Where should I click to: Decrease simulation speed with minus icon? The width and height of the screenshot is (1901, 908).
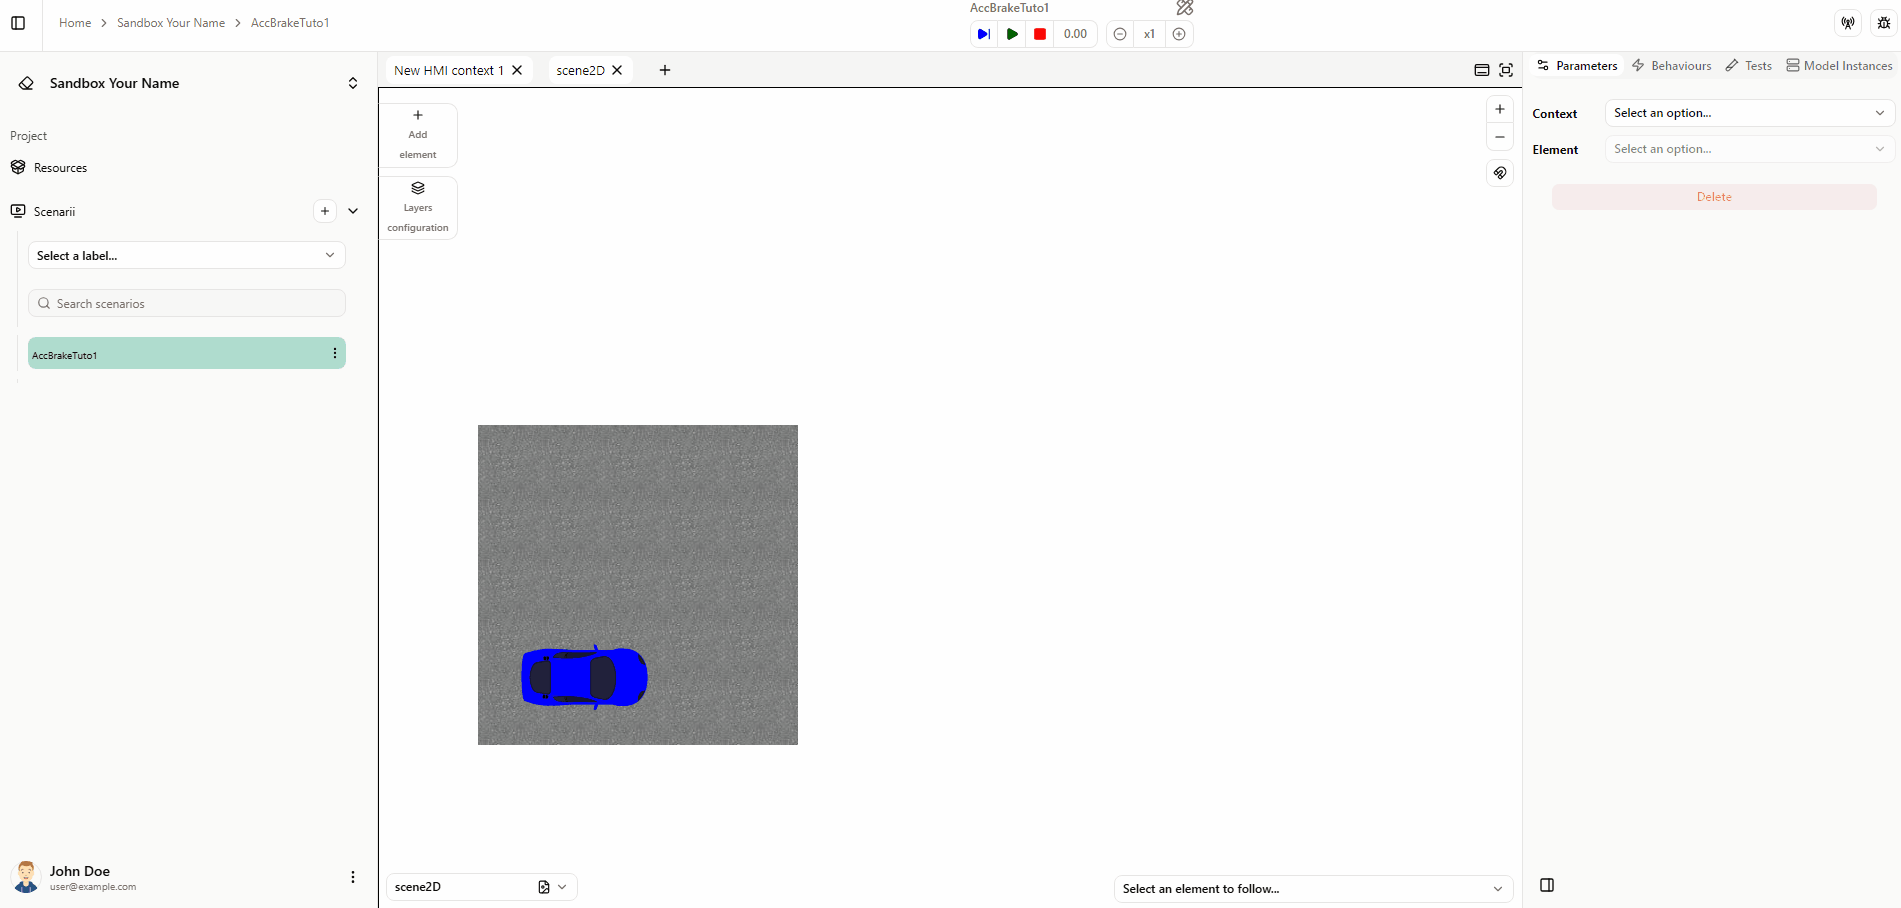(1120, 34)
